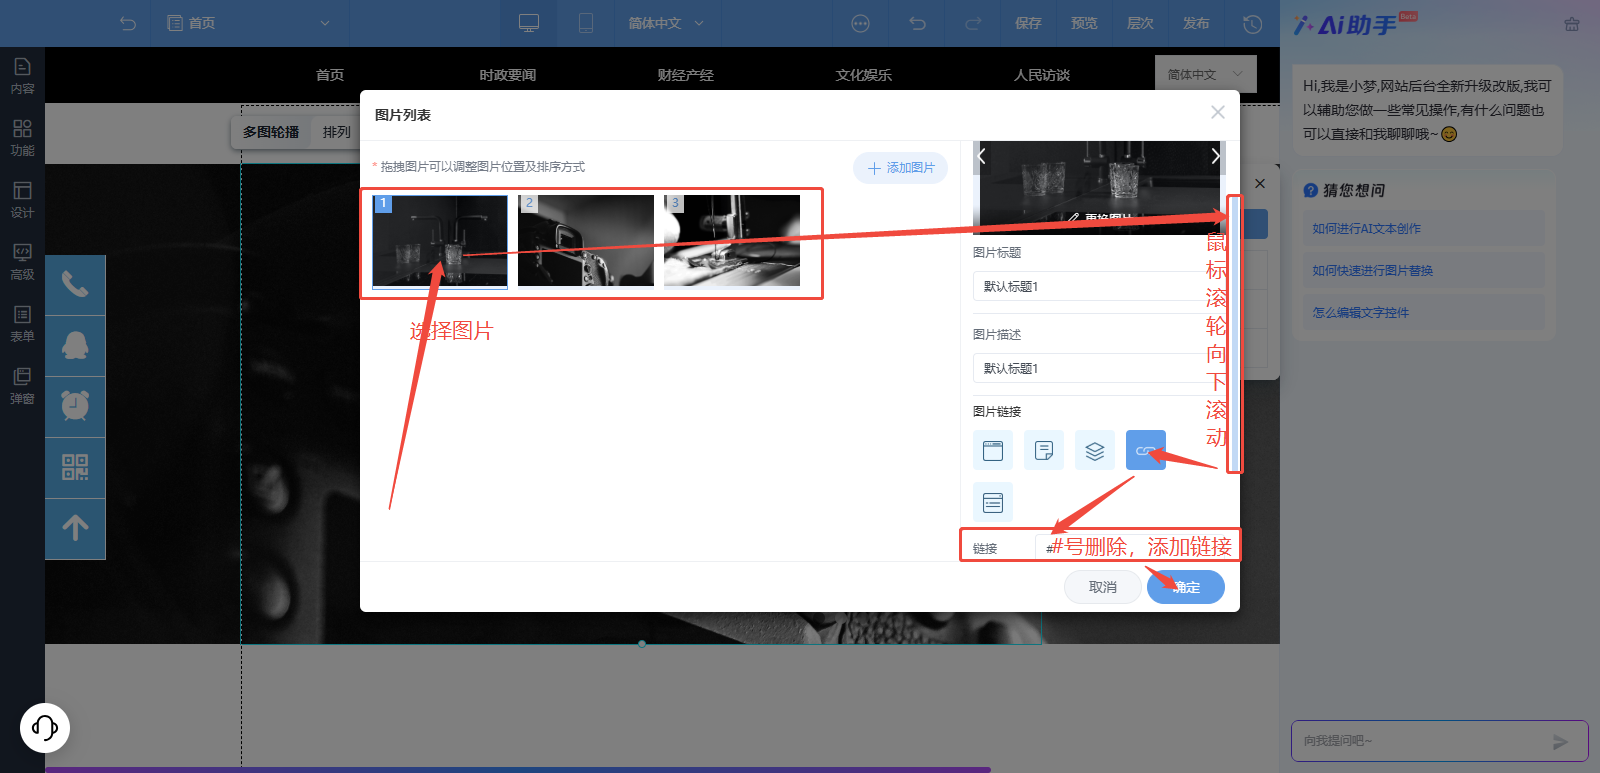This screenshot has width=1600, height=773.
Task: Choose the stacked-layers link type icon
Action: 1095,450
